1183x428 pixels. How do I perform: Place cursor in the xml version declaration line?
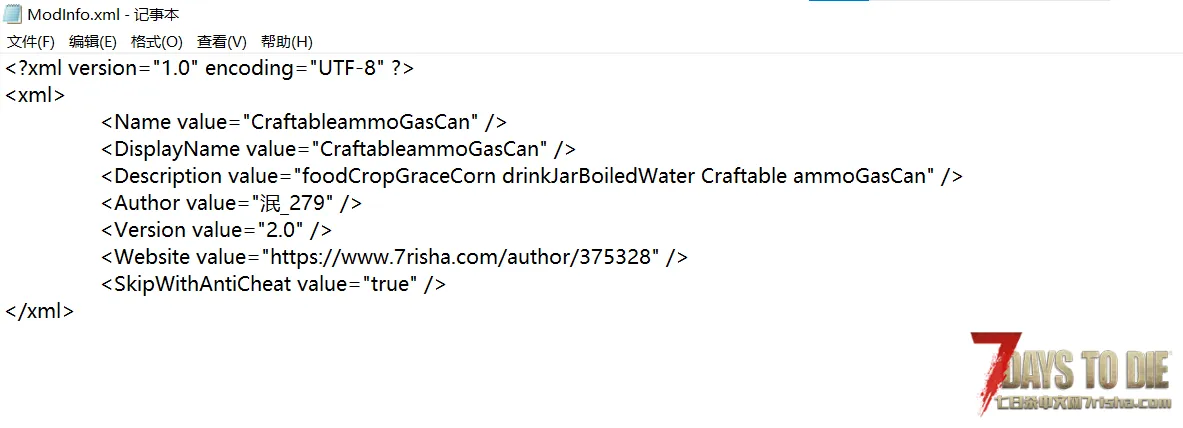point(210,68)
